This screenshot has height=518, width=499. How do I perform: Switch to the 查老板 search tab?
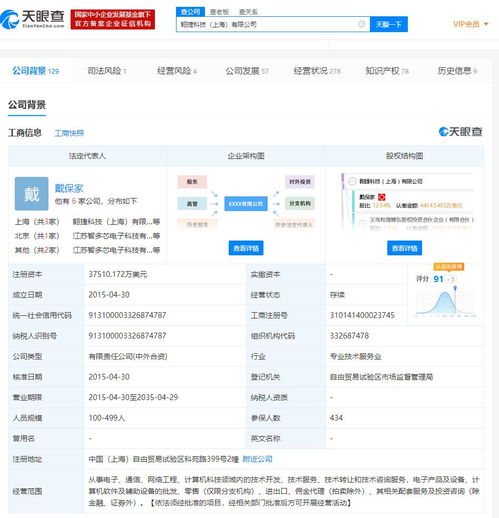pyautogui.click(x=219, y=12)
